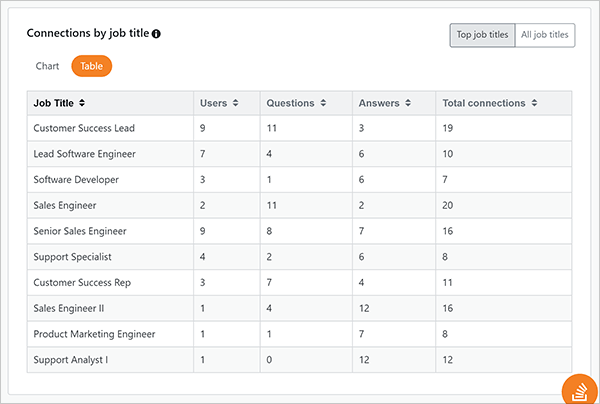Open the orange Stack Overflow floating icon
600x404 pixels.
point(579,388)
